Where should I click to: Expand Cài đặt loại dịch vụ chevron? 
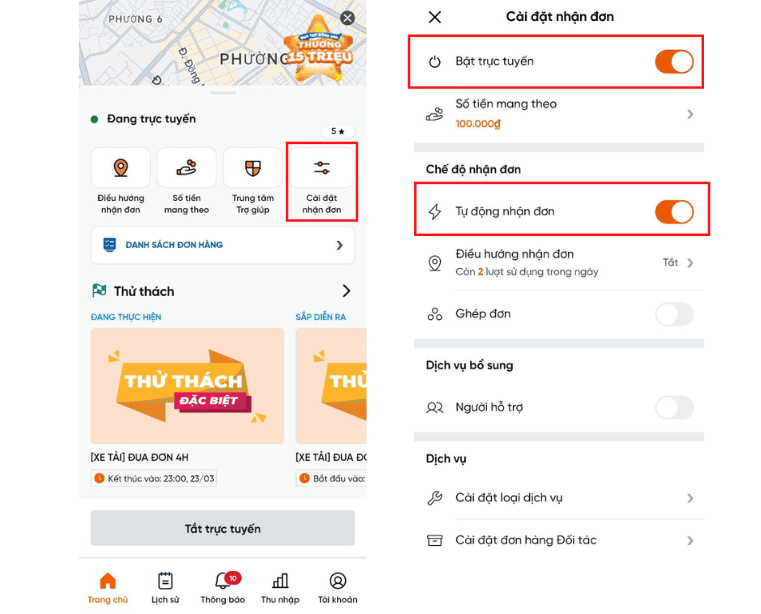click(x=690, y=498)
